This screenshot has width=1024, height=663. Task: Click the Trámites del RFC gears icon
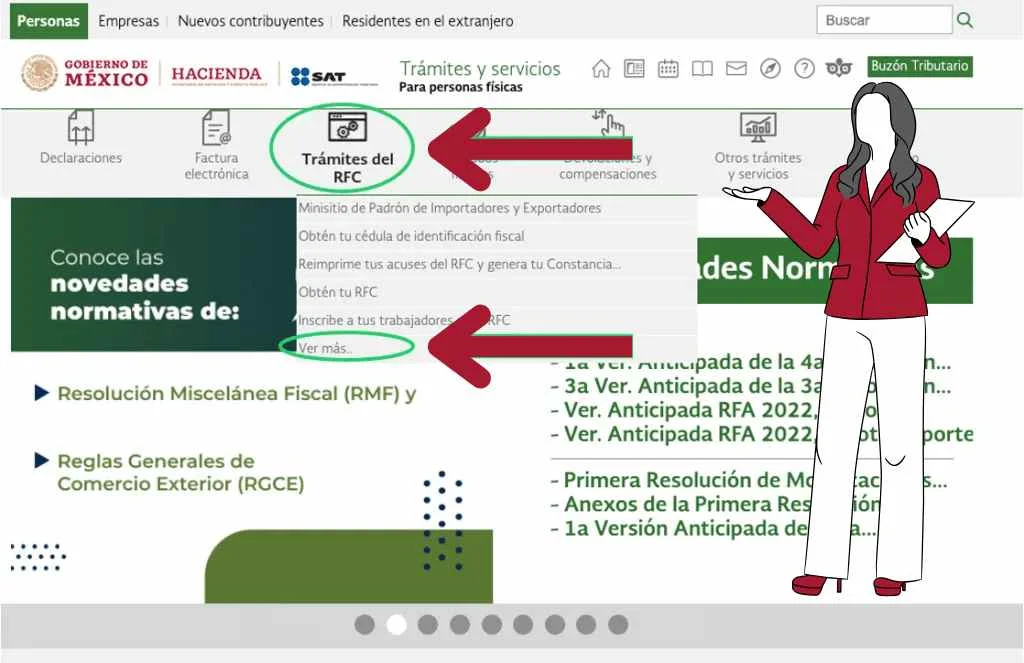tap(347, 127)
